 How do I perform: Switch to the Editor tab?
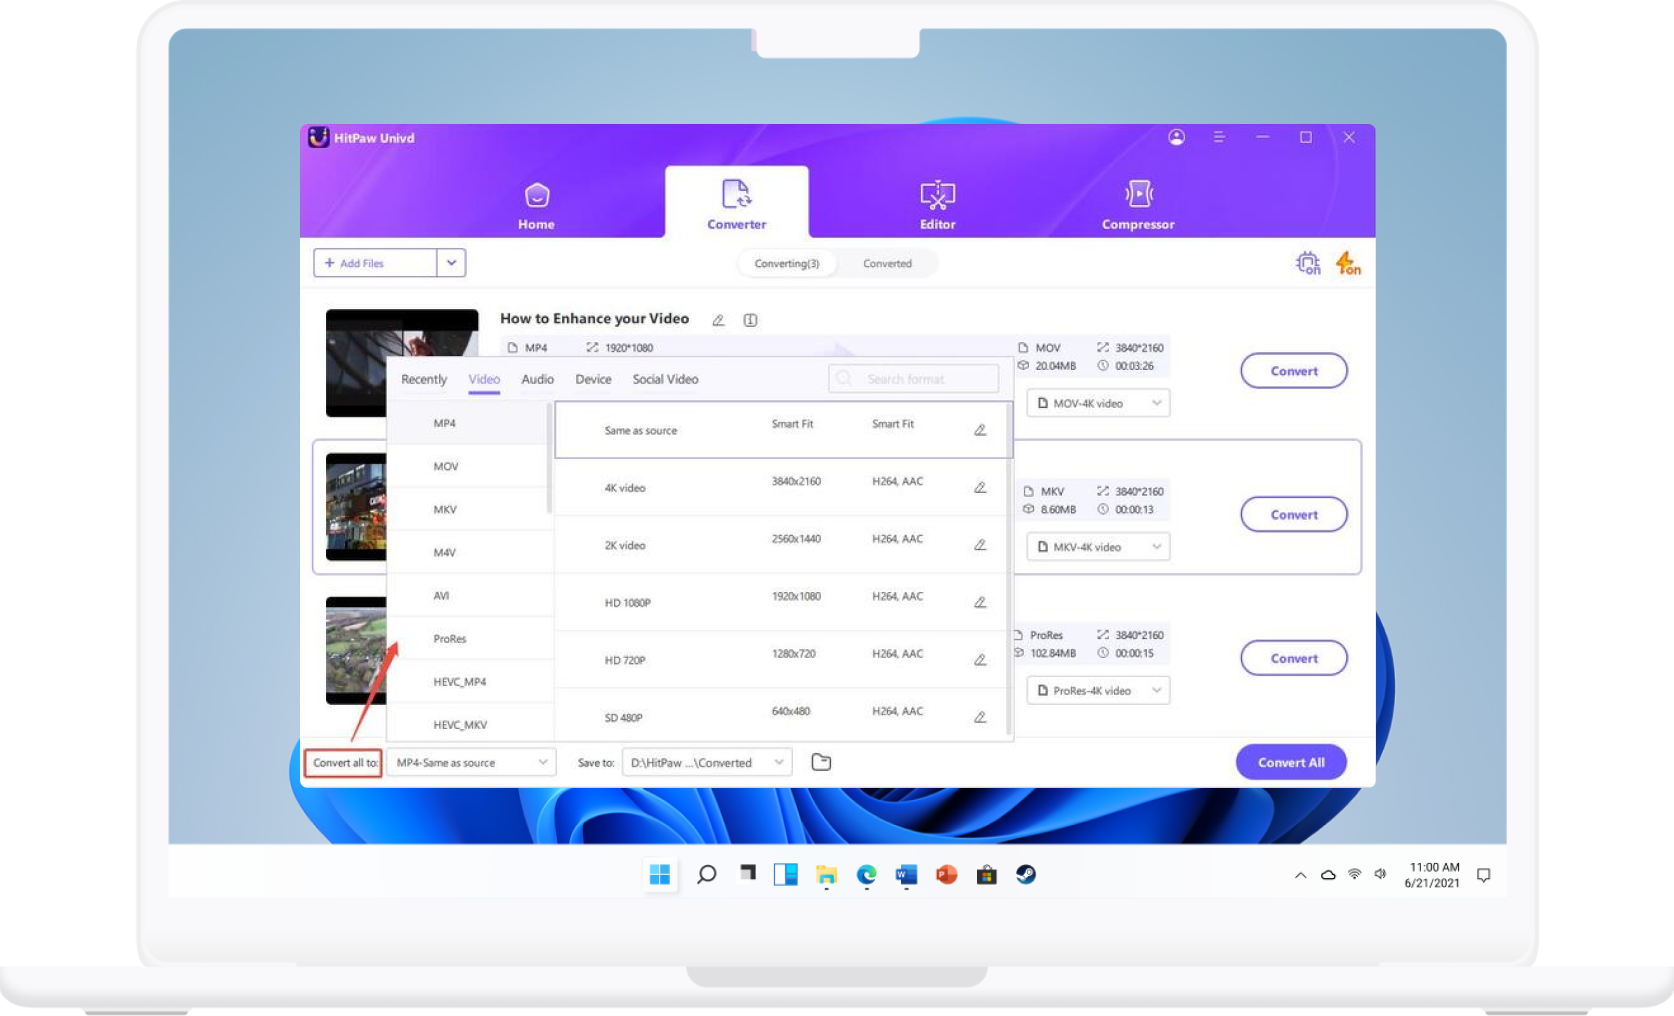936,203
